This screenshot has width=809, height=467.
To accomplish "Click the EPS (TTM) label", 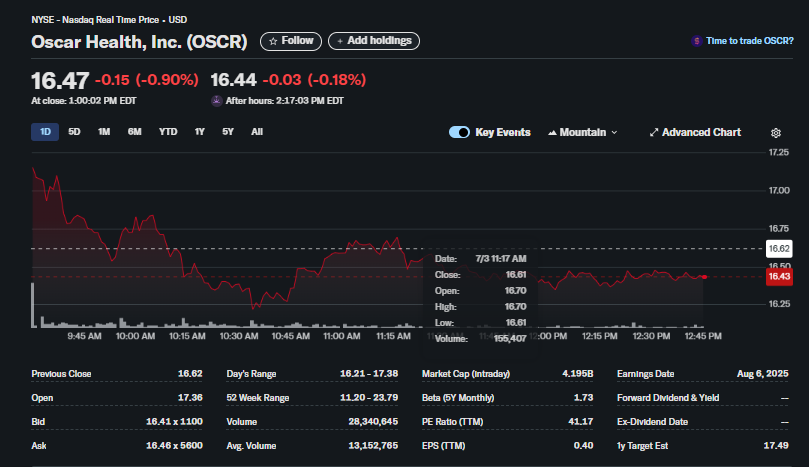I will pos(444,445).
